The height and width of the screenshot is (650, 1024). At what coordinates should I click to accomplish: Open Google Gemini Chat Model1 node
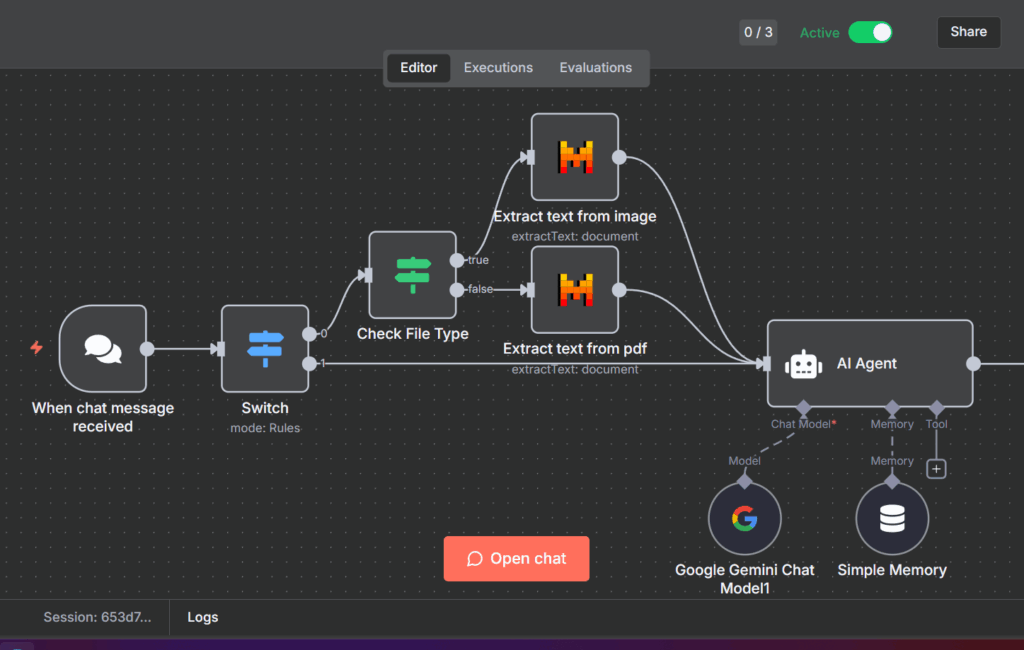click(x=744, y=519)
